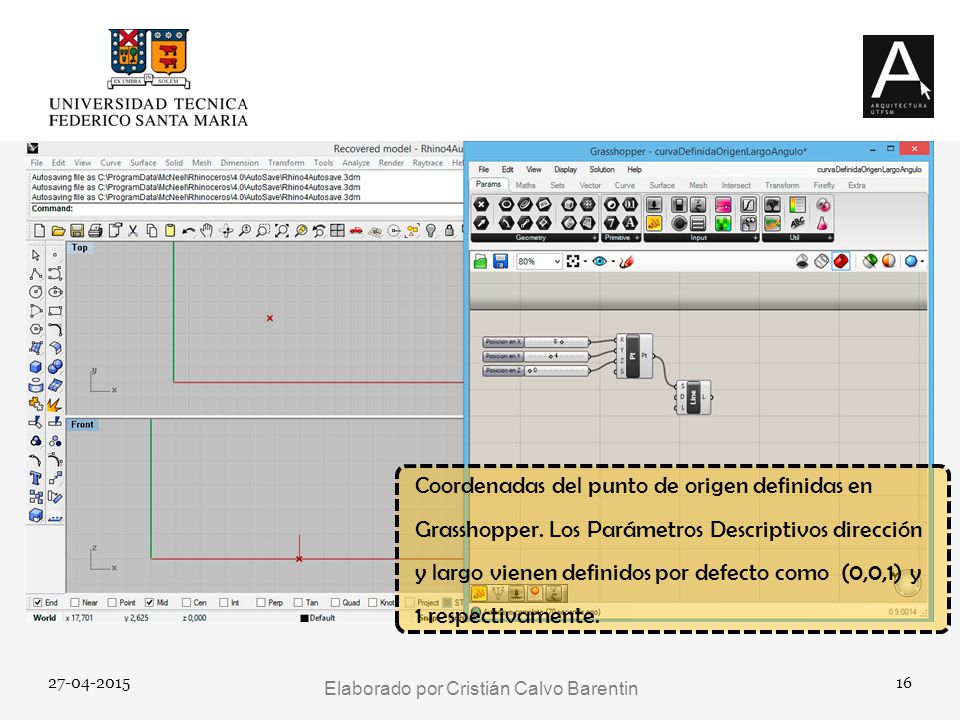Open the blue sphere preview dropdown arrow
The height and width of the screenshot is (720, 960).
pyautogui.click(x=922, y=261)
